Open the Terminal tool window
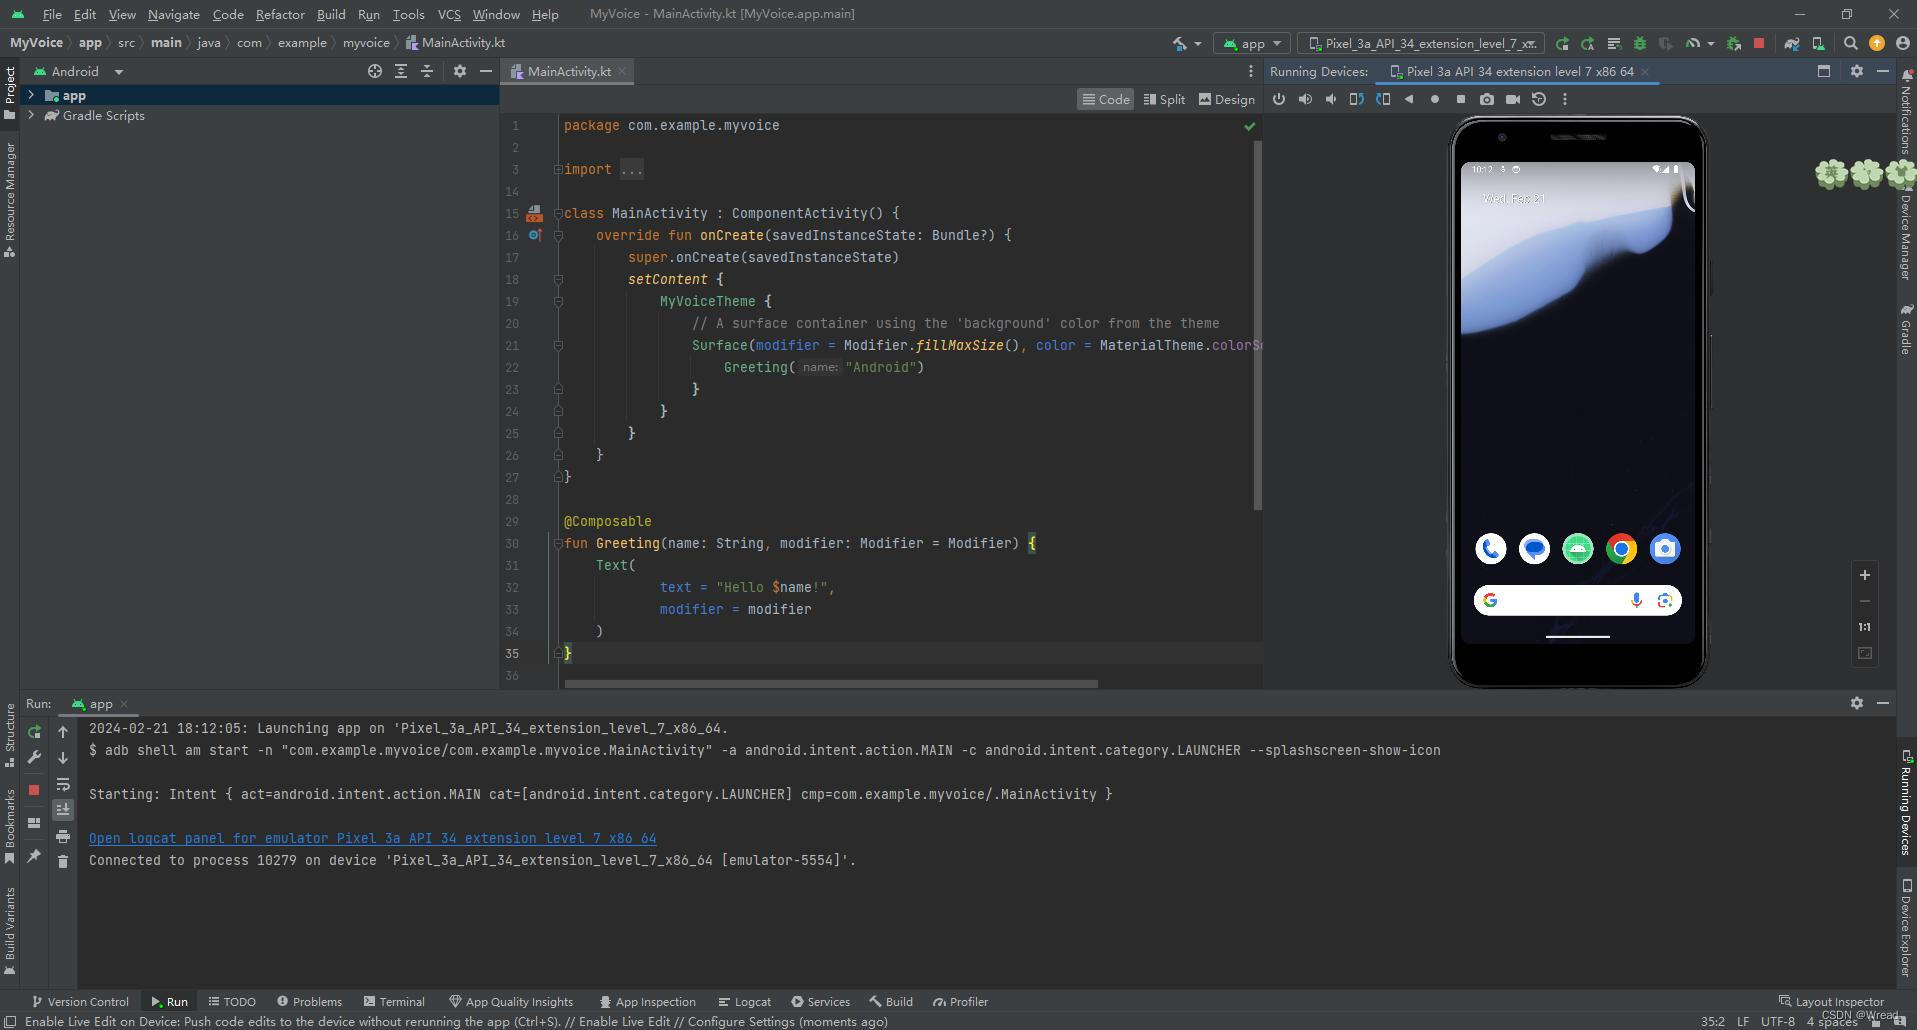Image resolution: width=1917 pixels, height=1030 pixels. [x=394, y=1001]
